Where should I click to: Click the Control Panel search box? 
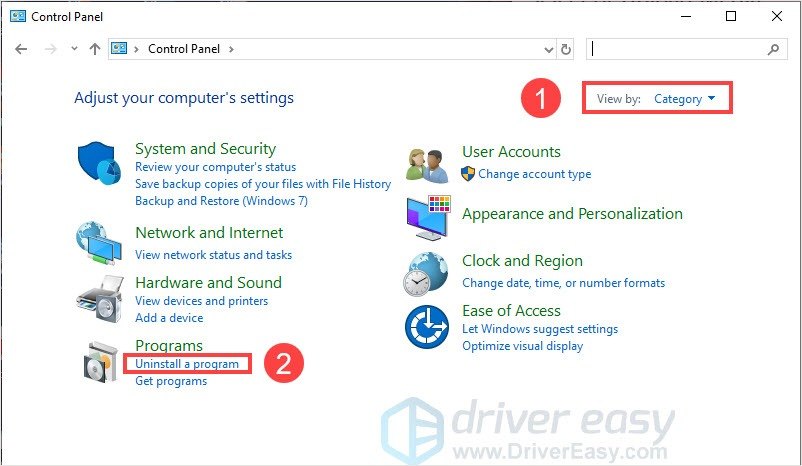pyautogui.click(x=675, y=49)
